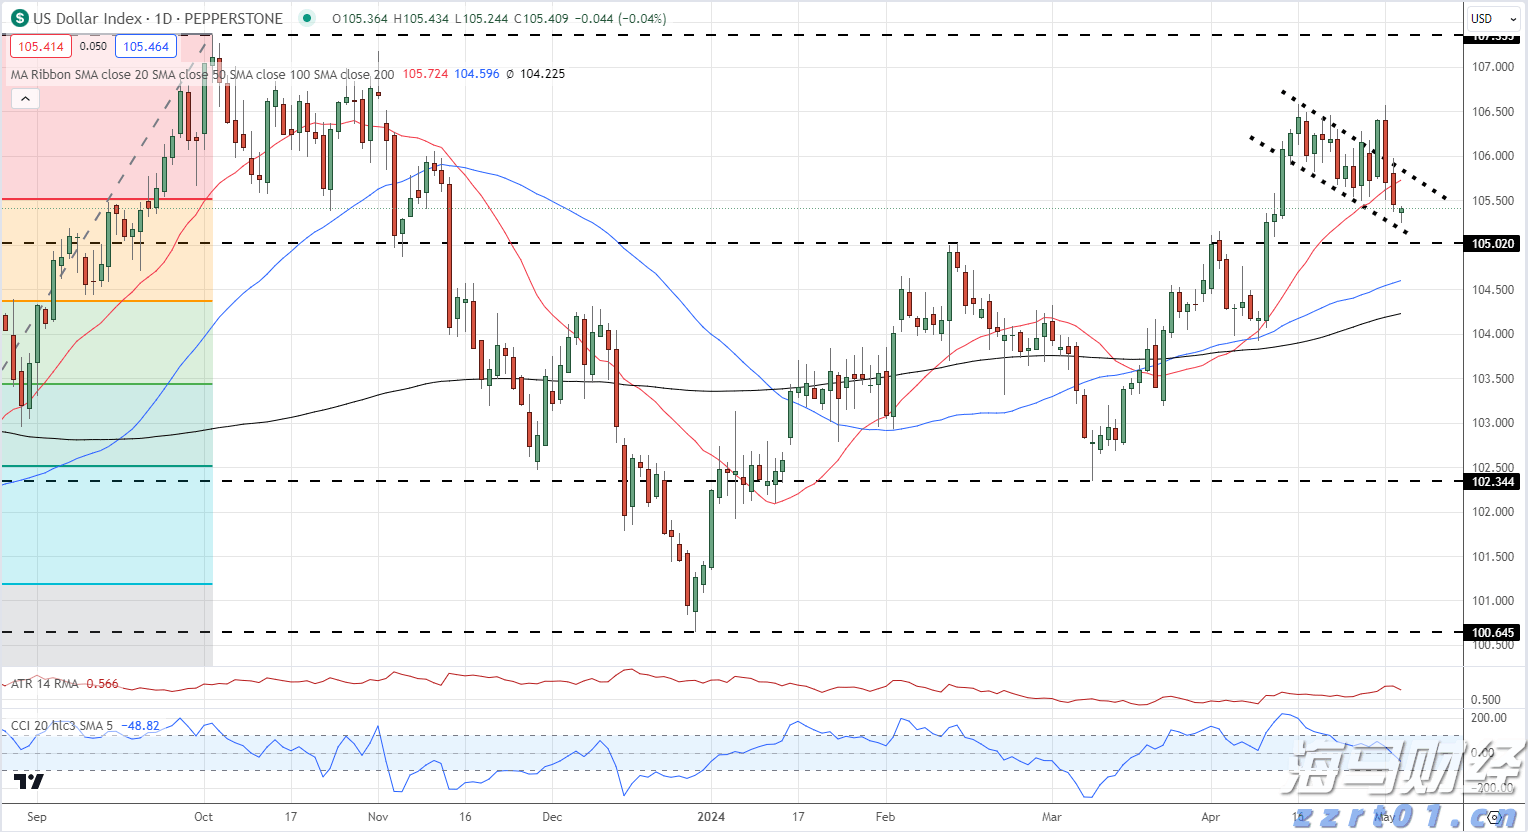1528x832 pixels.
Task: Click the US Dollar Index symbol logo
Action: point(19,18)
